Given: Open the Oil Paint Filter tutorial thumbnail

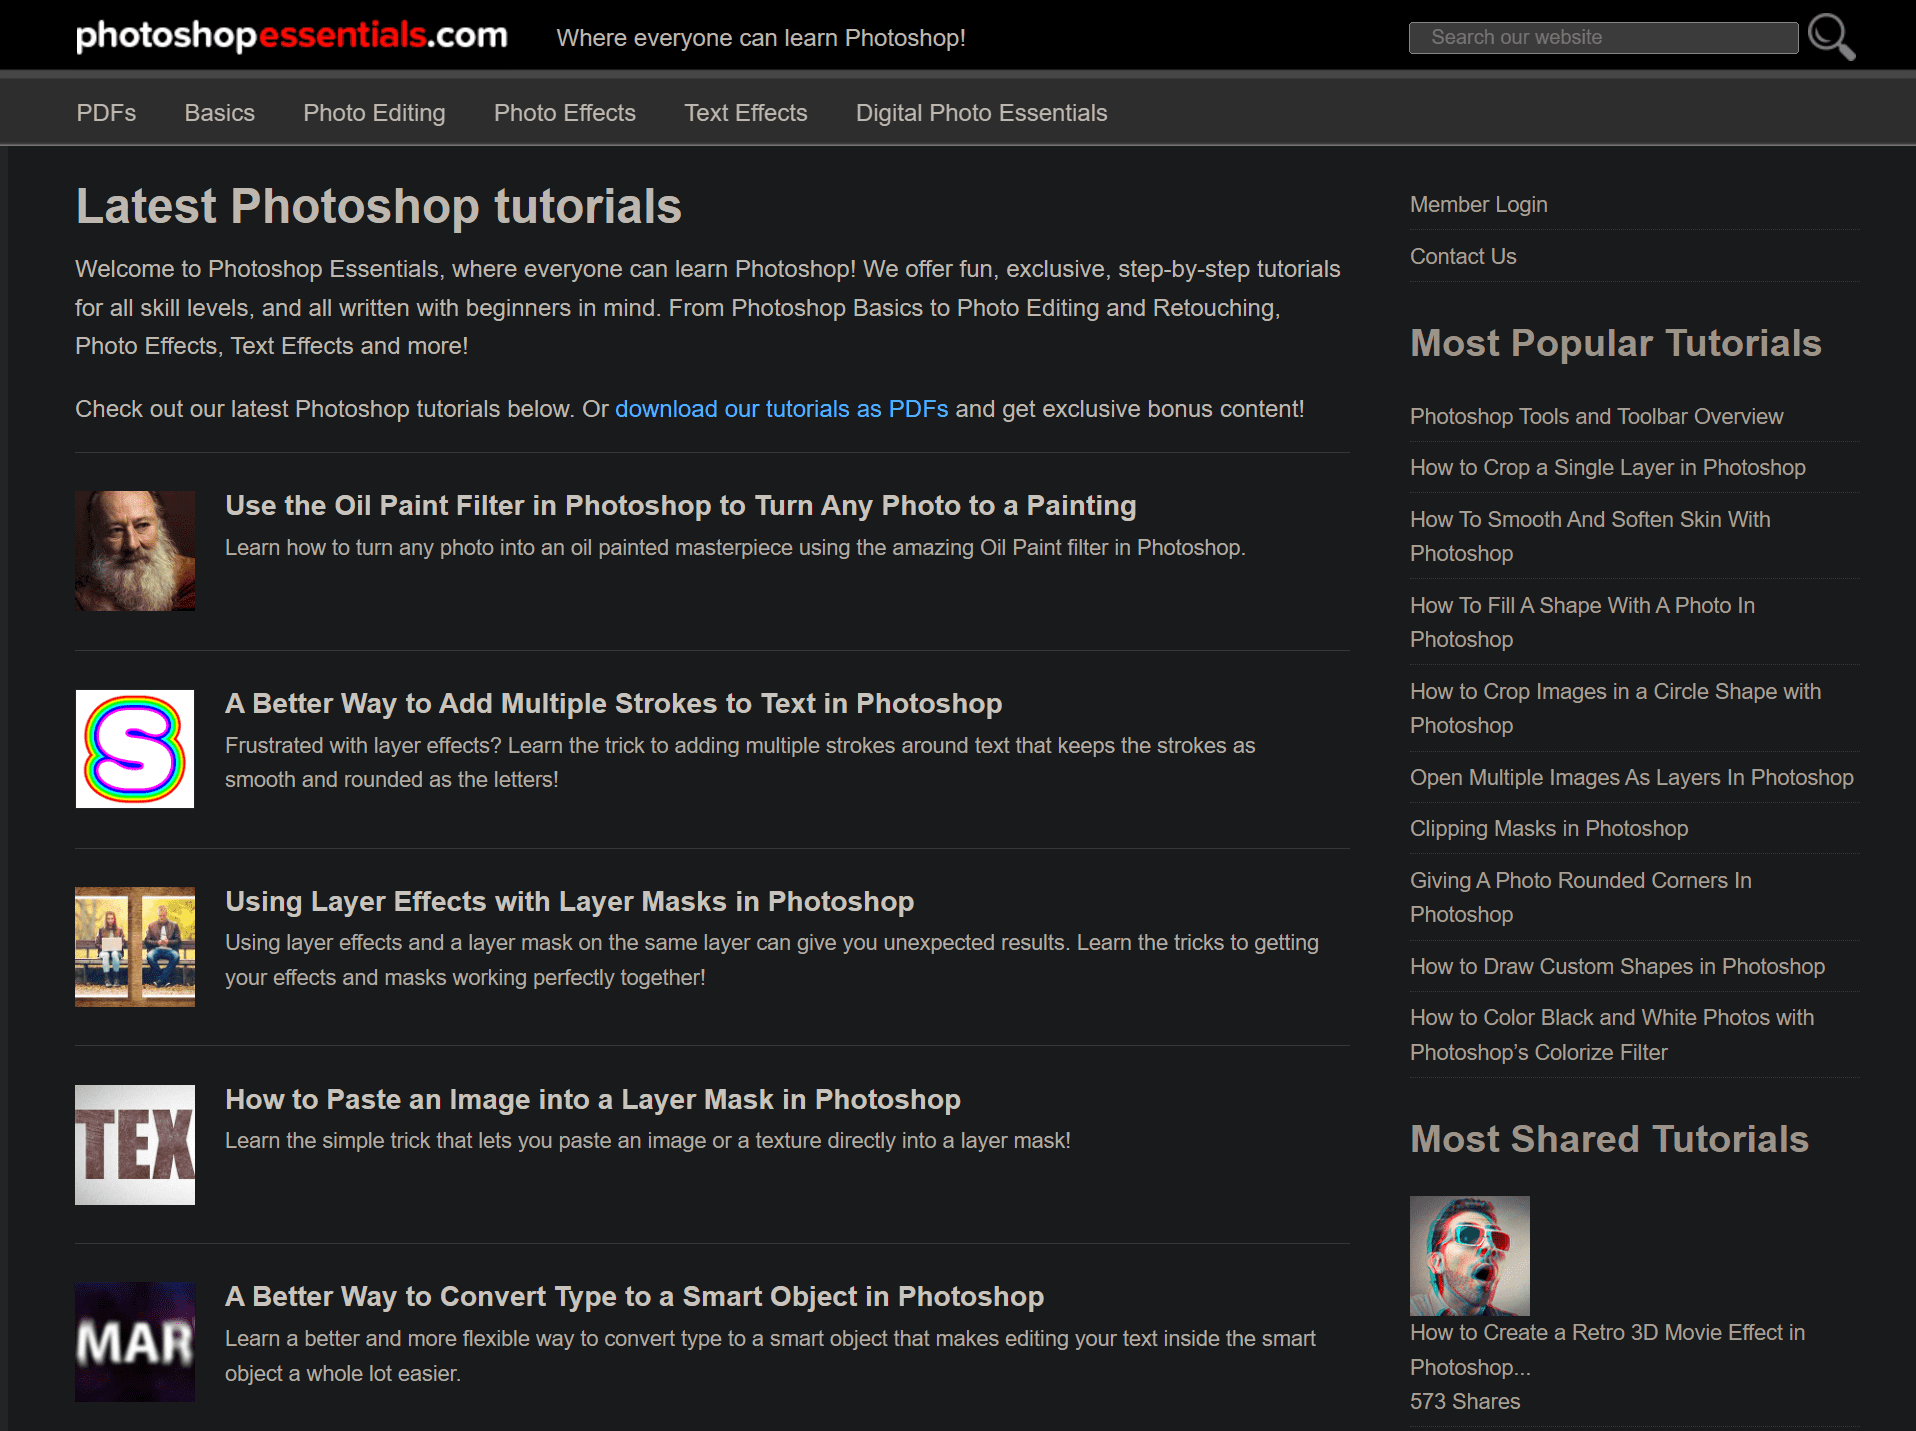Looking at the screenshot, I should tap(135, 550).
